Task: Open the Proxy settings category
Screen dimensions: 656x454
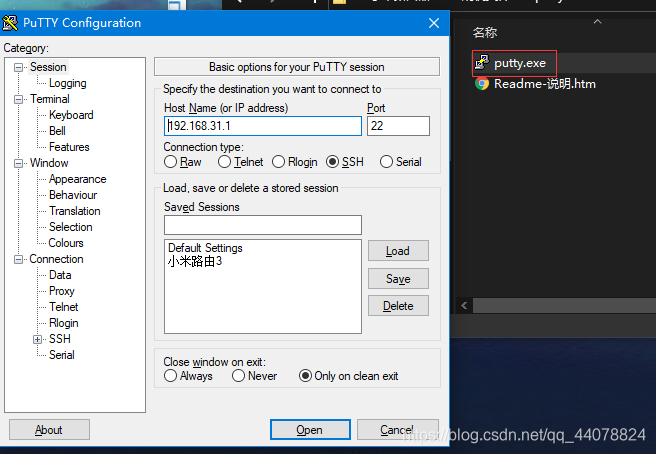Action: (x=62, y=291)
